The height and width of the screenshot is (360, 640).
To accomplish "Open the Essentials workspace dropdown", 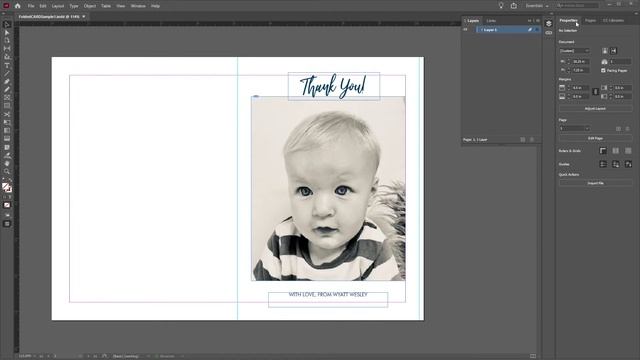I will click(537, 6).
